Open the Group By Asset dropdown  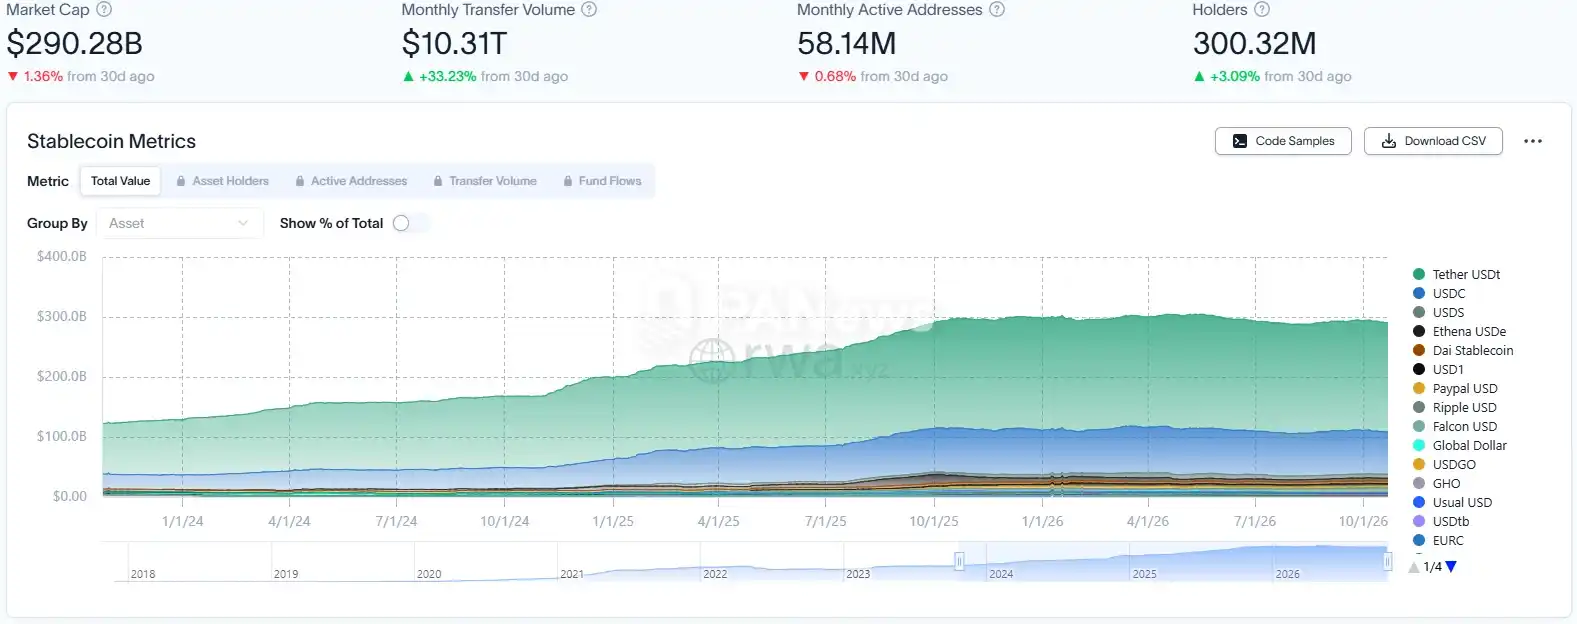179,223
